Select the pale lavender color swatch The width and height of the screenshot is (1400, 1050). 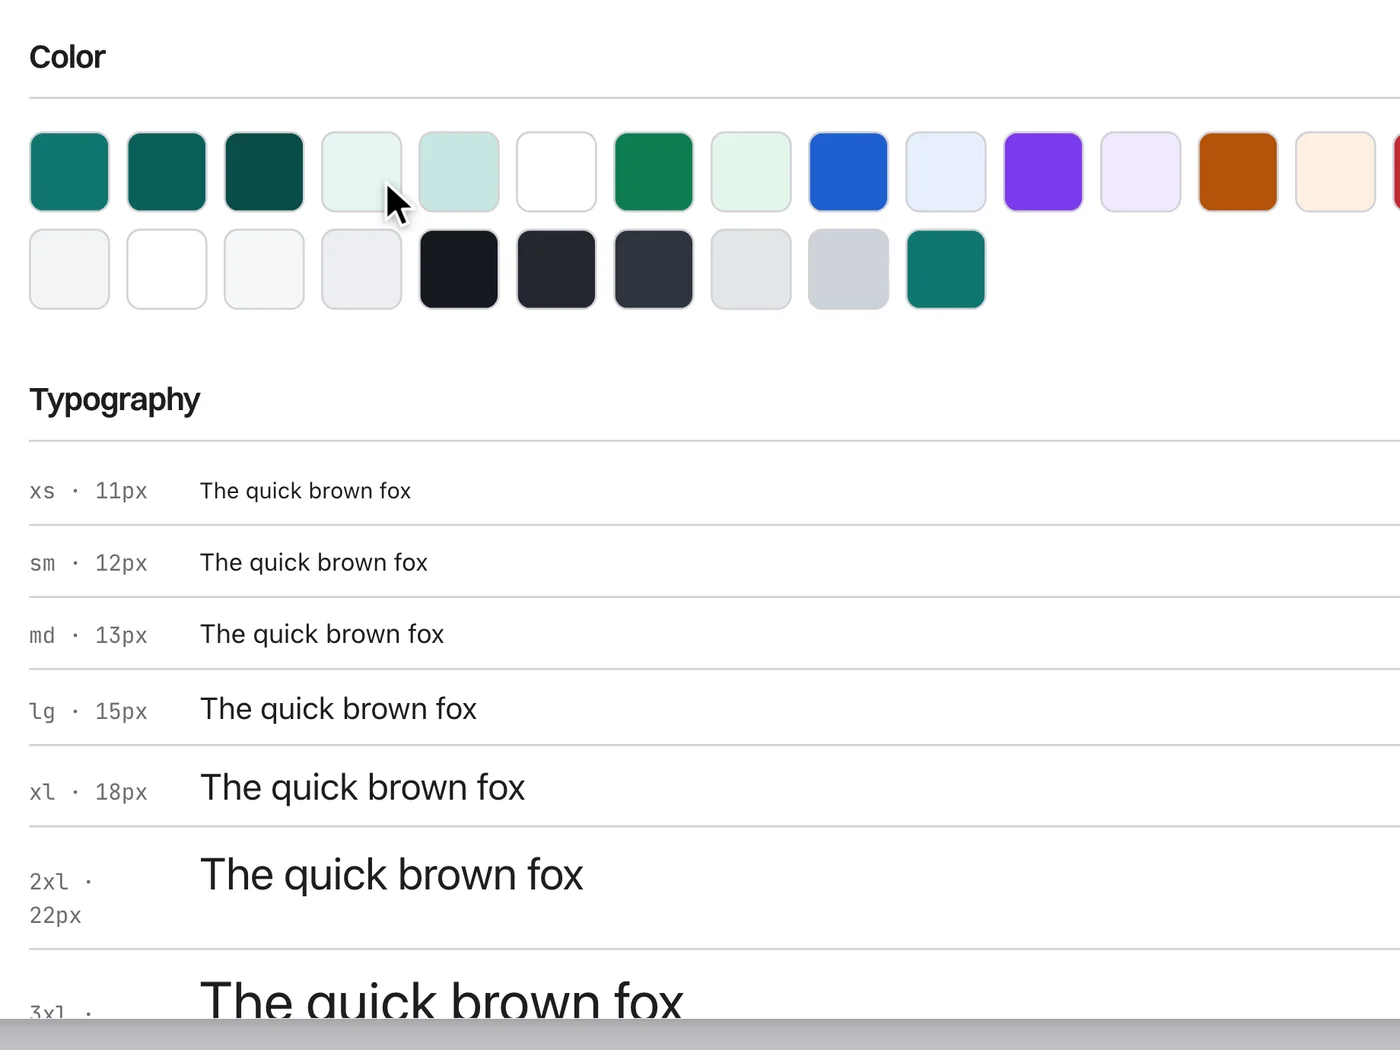(1140, 172)
